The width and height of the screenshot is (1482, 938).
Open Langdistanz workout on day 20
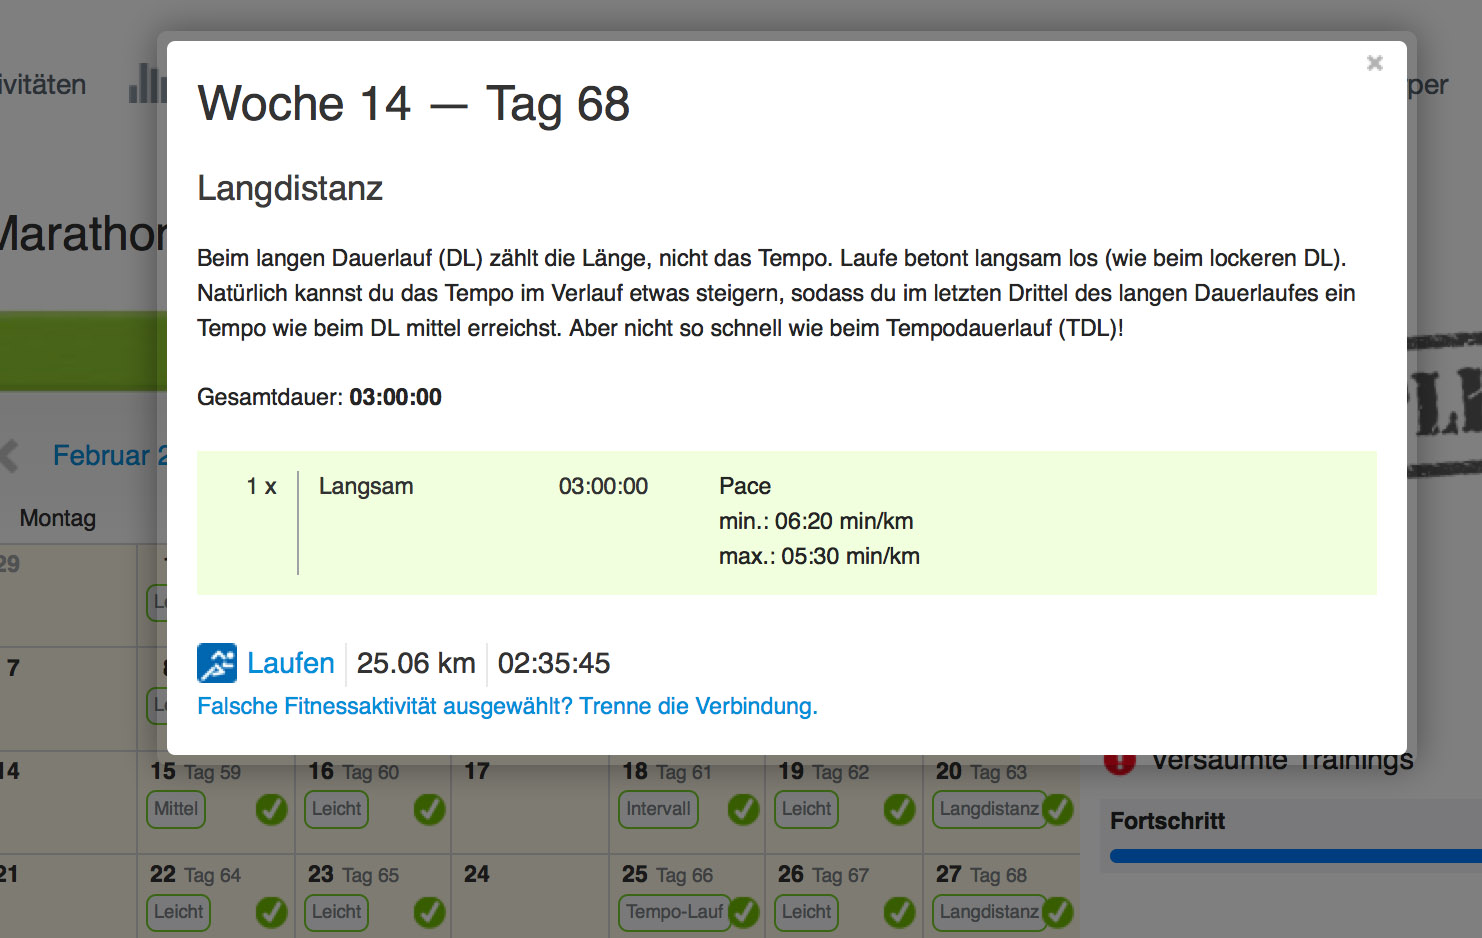pos(988,809)
